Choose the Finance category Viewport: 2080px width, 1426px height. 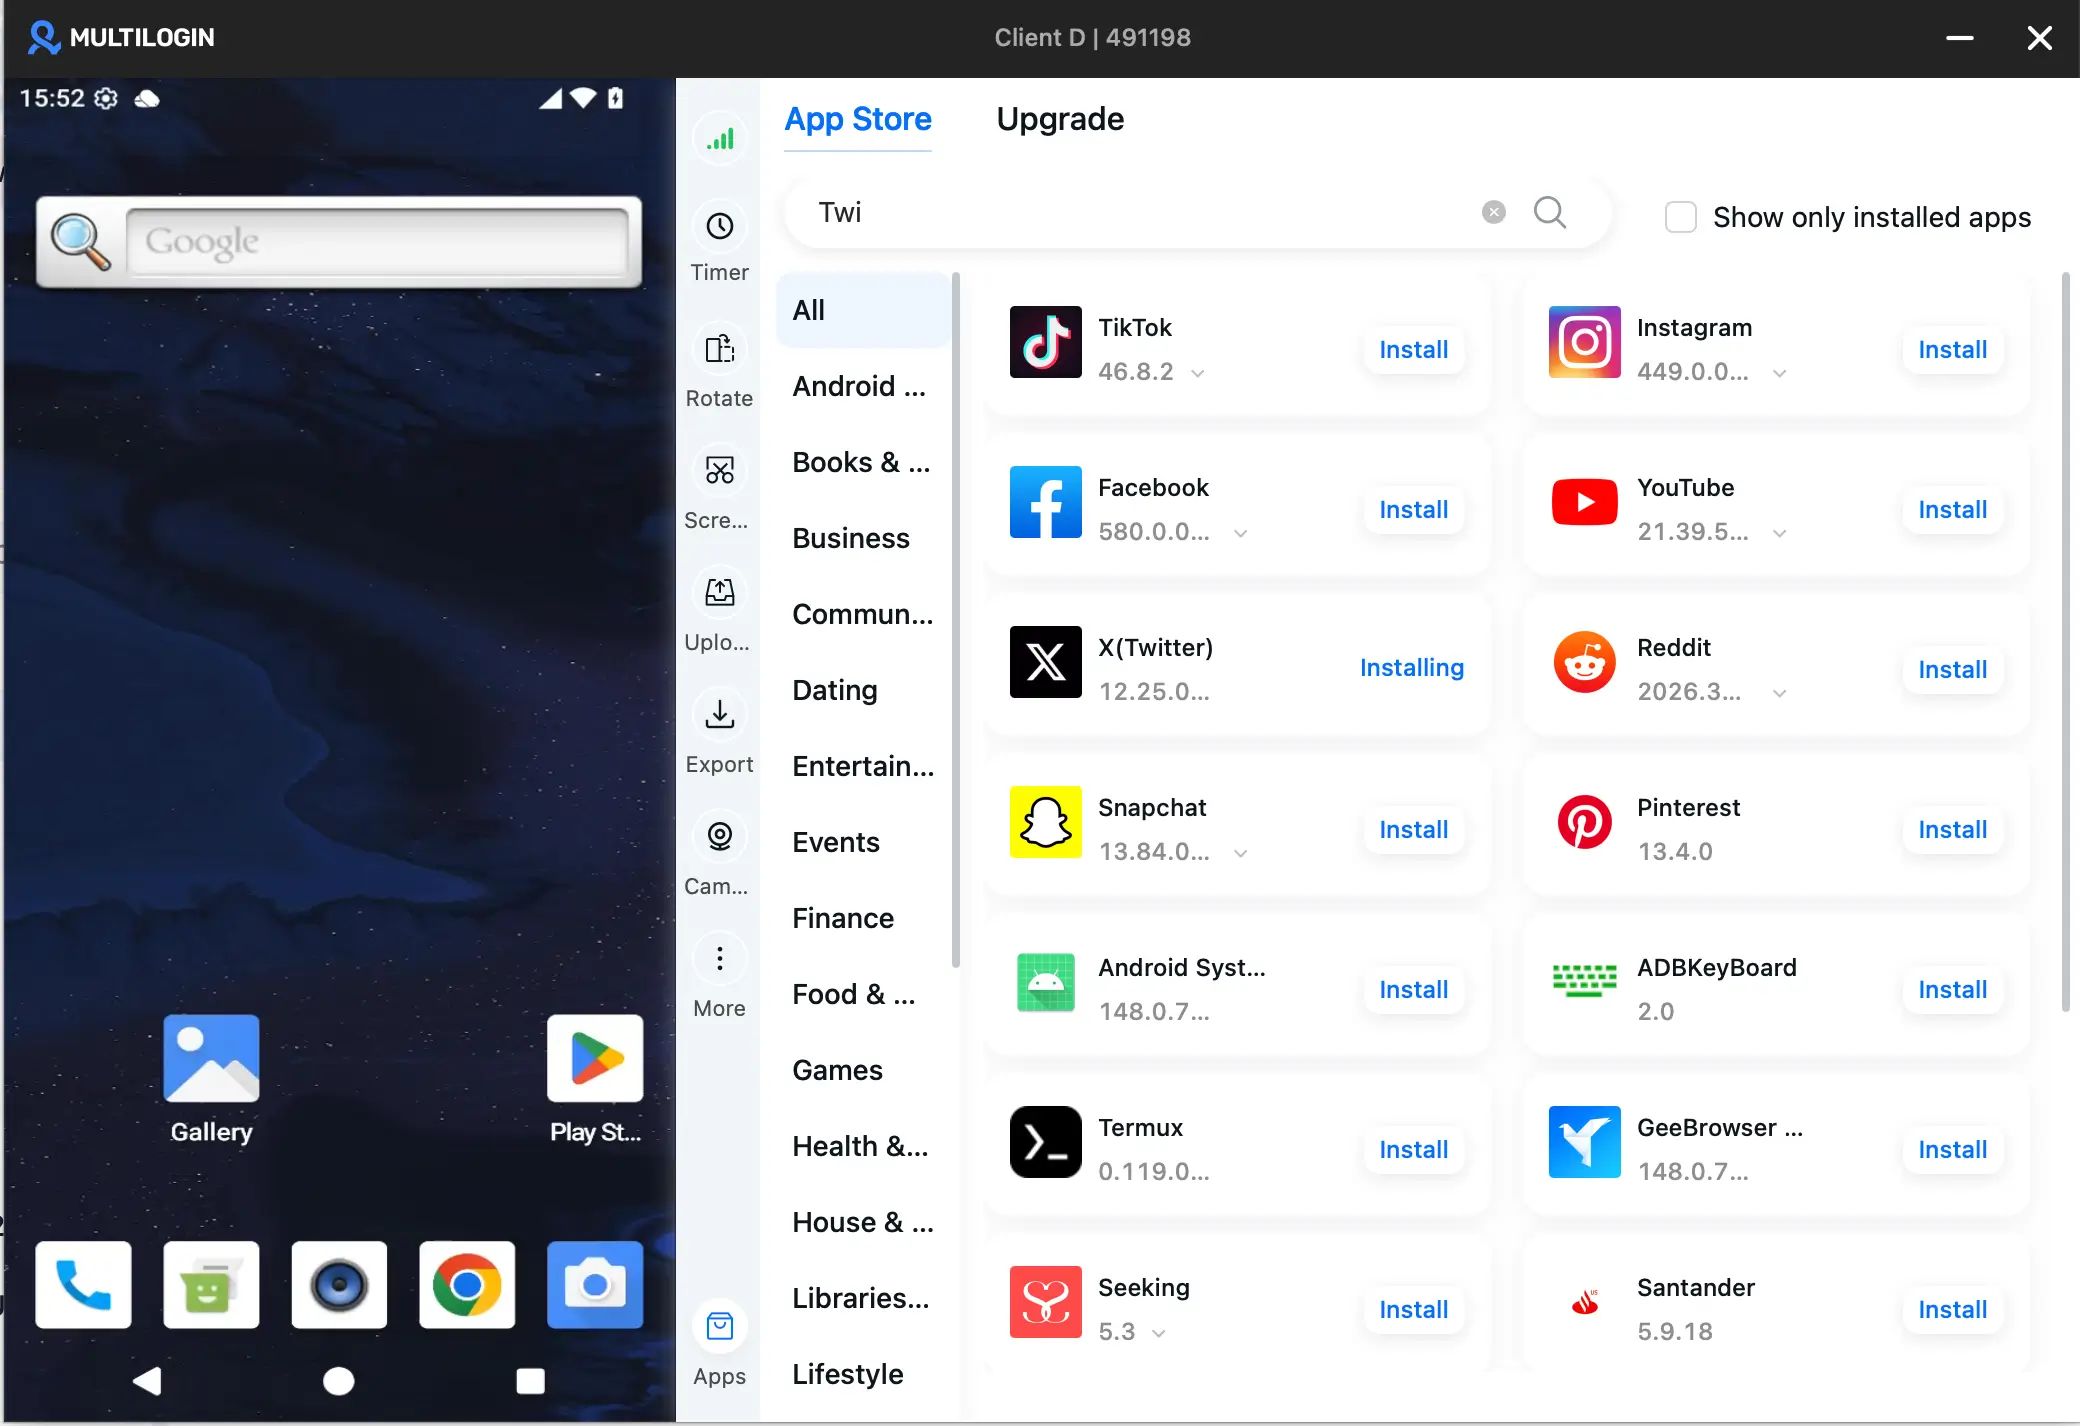[x=863, y=918]
